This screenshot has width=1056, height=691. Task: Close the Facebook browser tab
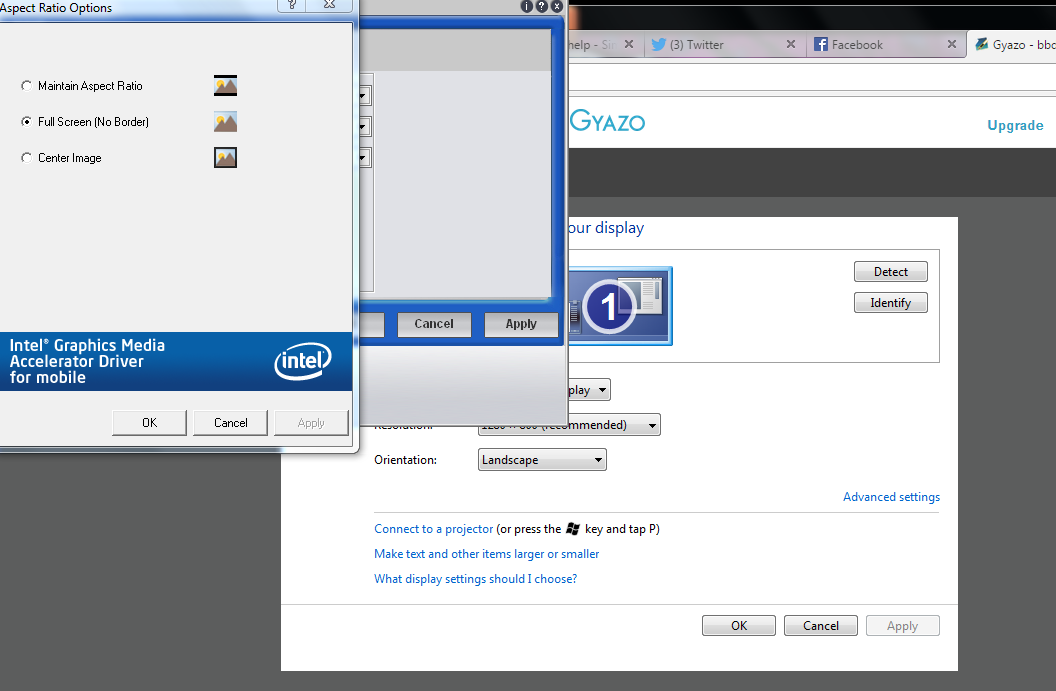tap(952, 44)
